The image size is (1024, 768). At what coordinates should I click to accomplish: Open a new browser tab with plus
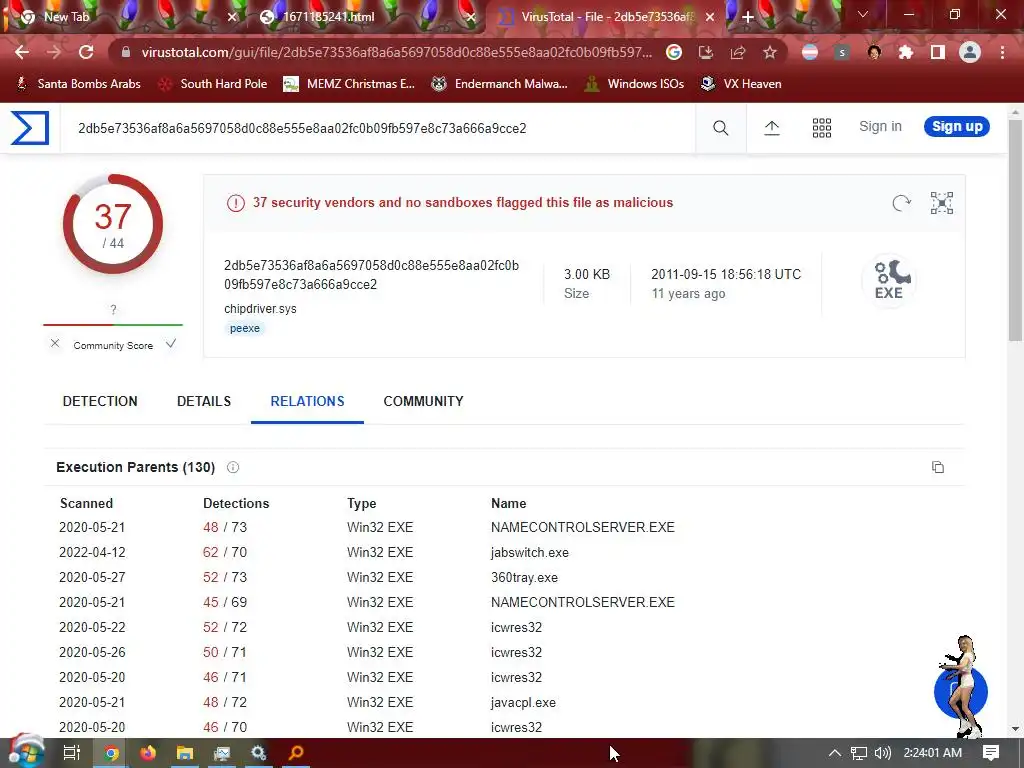coord(748,17)
